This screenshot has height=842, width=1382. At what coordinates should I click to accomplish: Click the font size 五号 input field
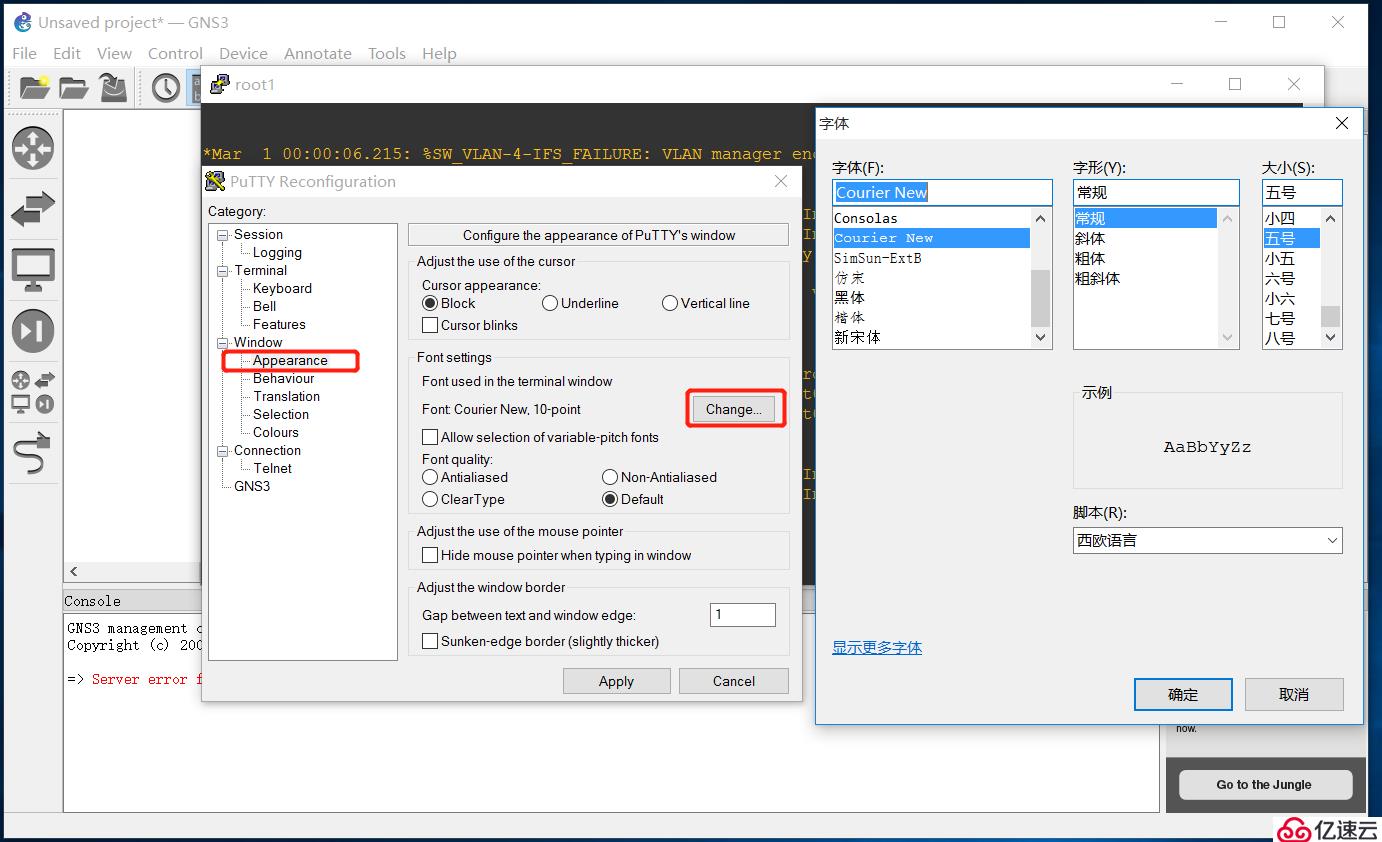coord(1302,192)
